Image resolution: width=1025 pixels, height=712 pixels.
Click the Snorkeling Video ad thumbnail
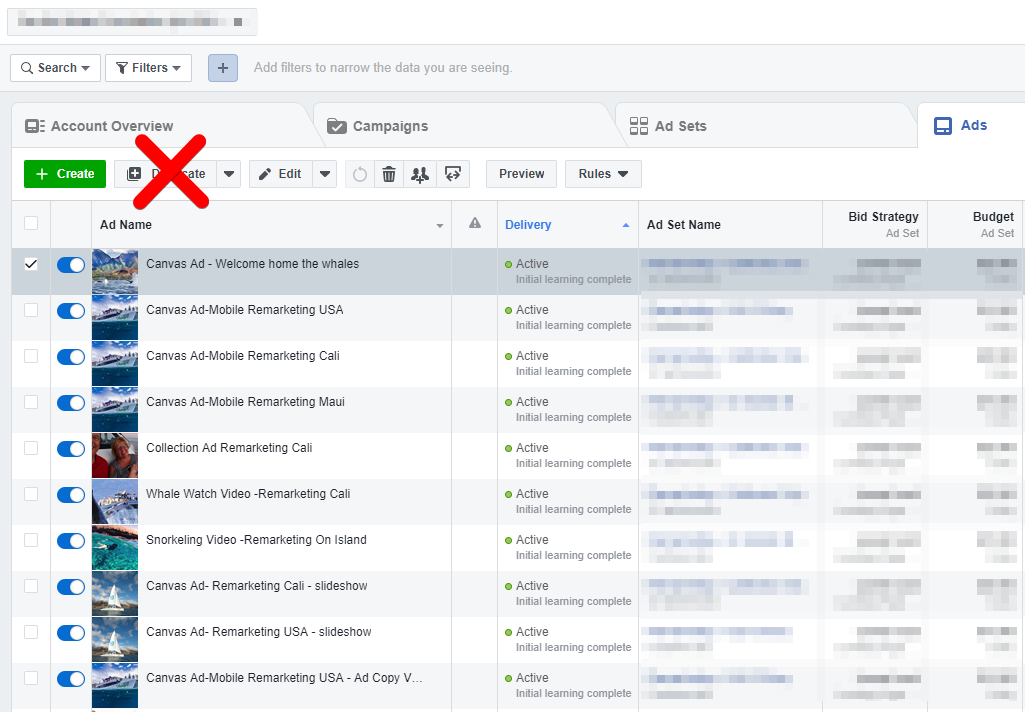tap(115, 548)
